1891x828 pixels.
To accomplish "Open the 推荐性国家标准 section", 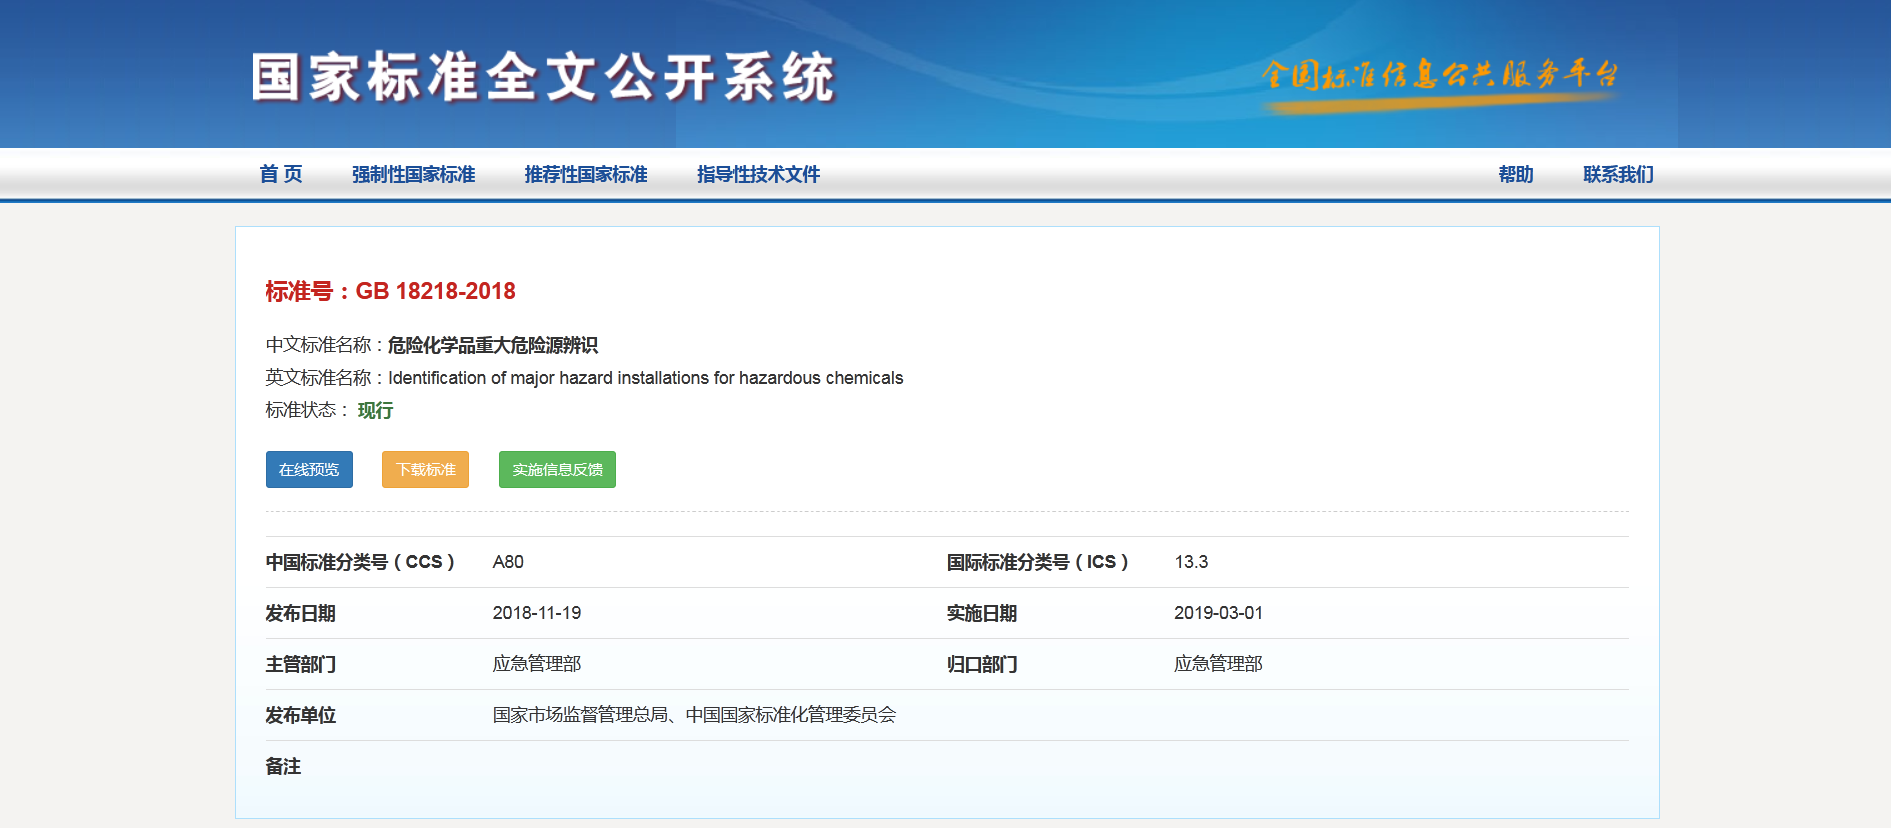I will [586, 174].
